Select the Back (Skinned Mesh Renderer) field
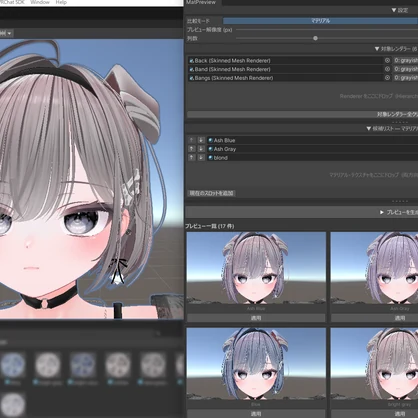Viewport: 418px width, 418px height. [x=285, y=61]
